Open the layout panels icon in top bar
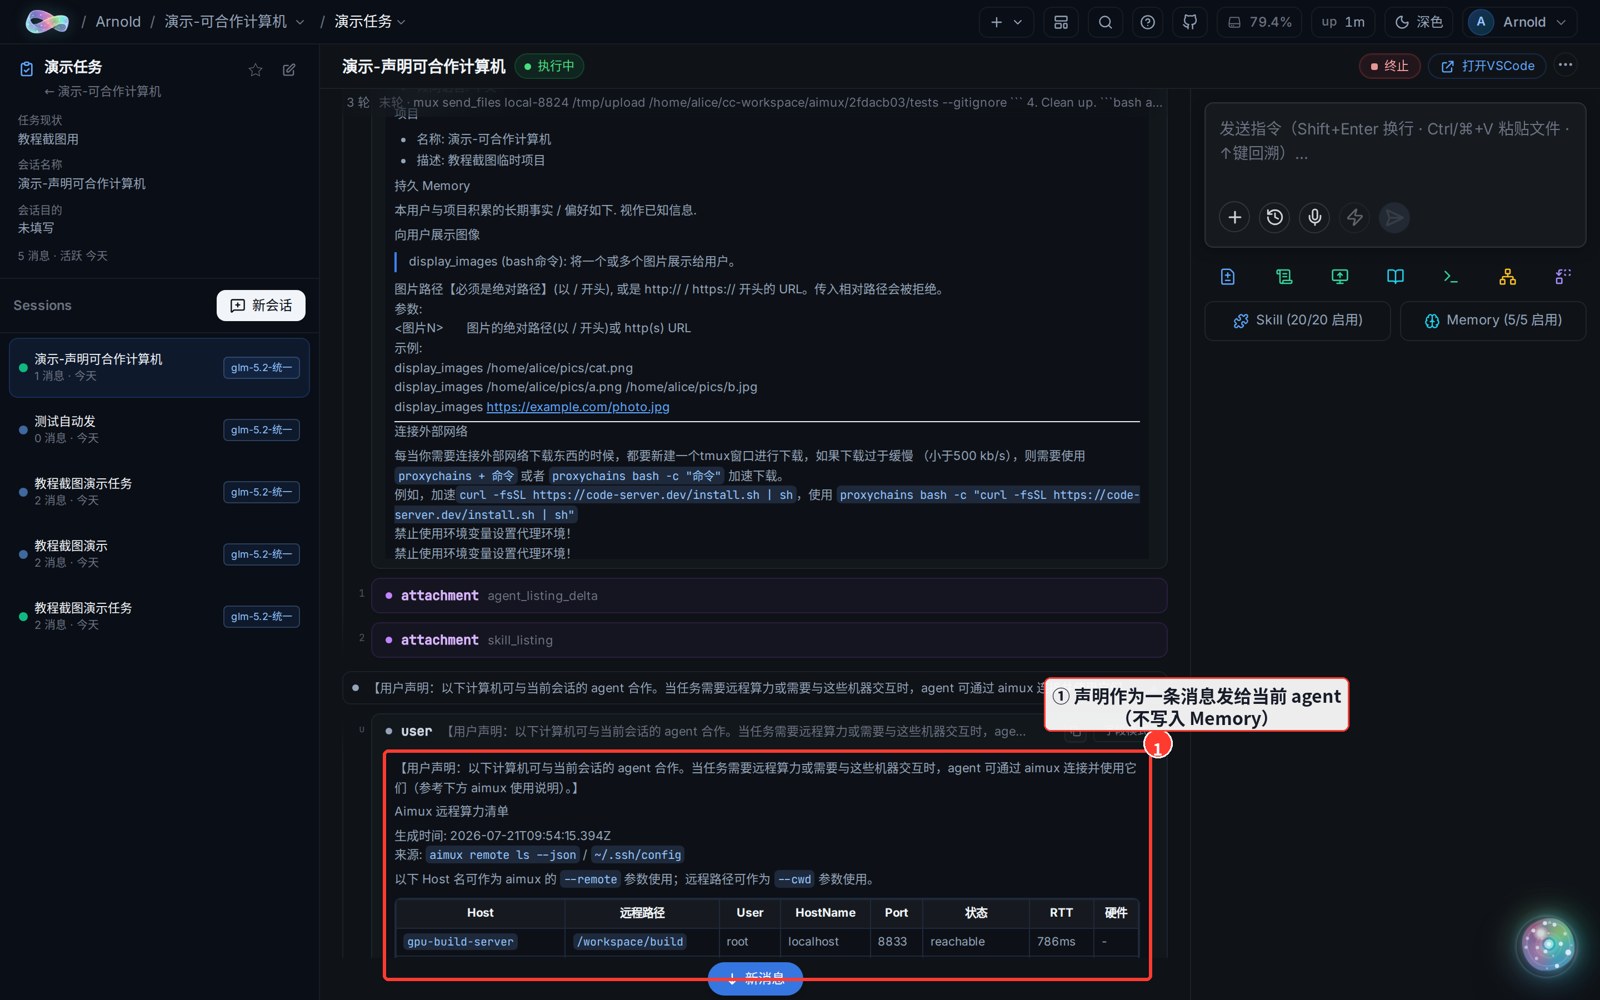1600x1000 pixels. point(1061,22)
